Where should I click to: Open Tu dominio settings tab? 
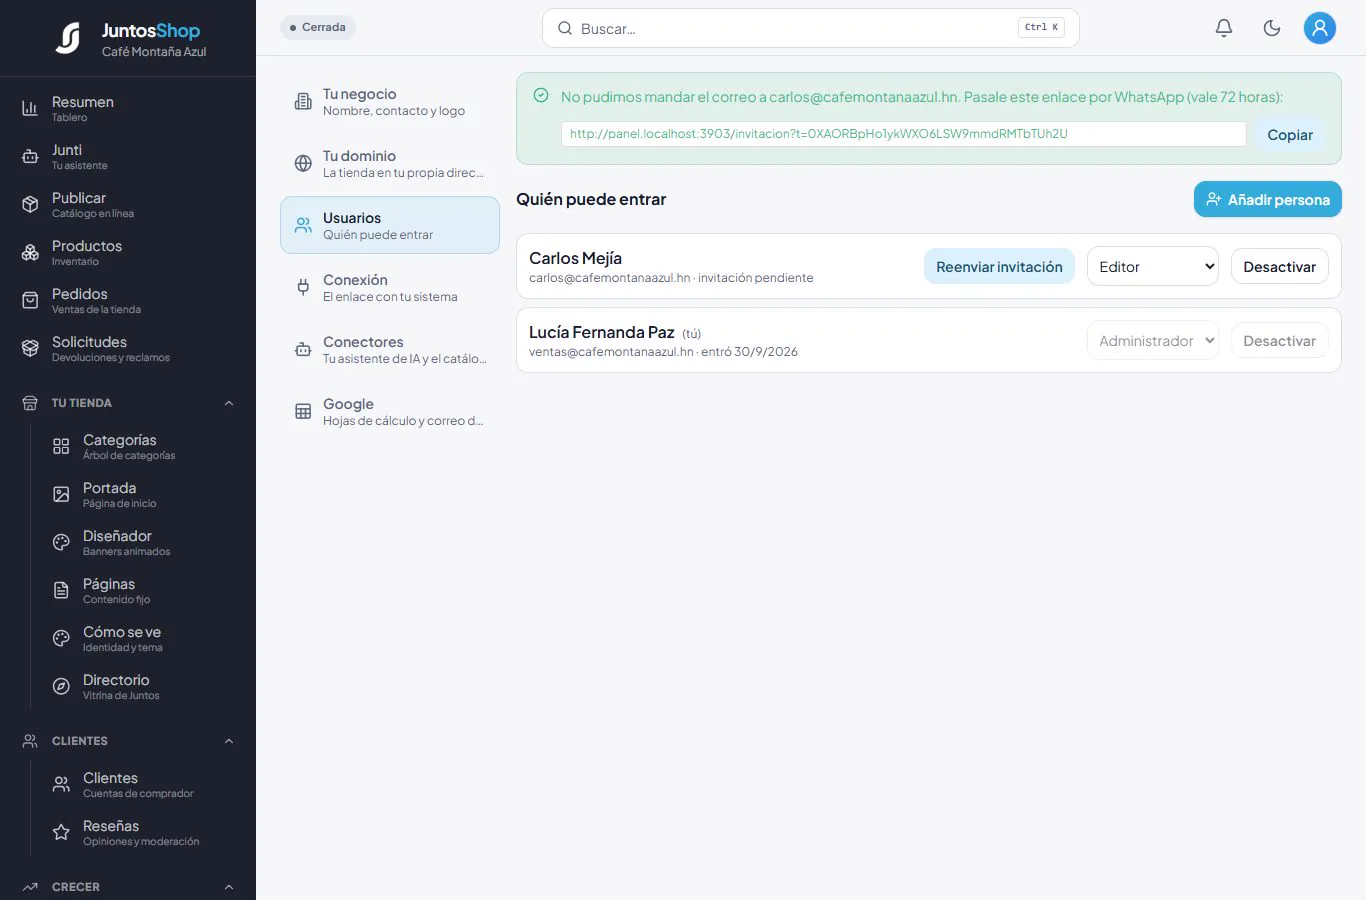[390, 163]
